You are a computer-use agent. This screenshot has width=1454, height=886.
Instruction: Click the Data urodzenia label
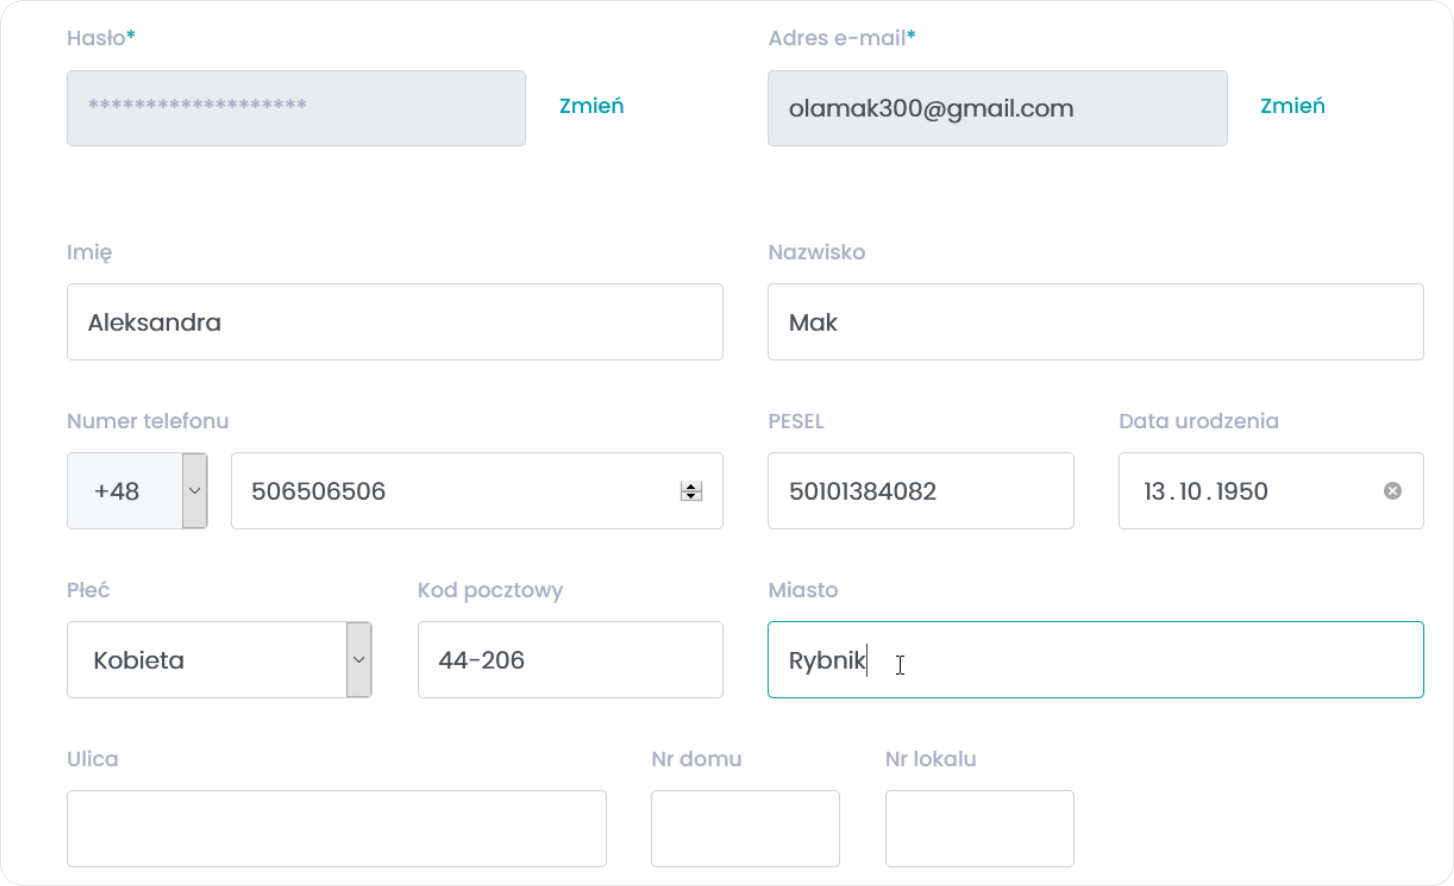click(1198, 421)
